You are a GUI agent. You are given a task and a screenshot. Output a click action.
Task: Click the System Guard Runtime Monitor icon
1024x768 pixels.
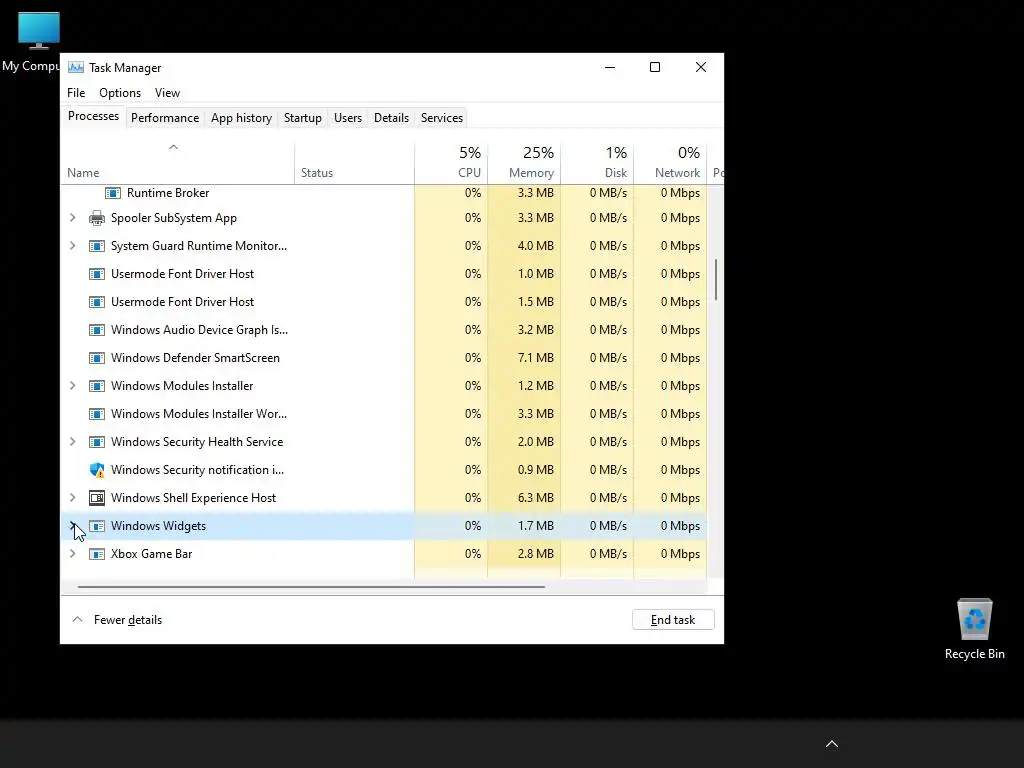click(x=97, y=246)
